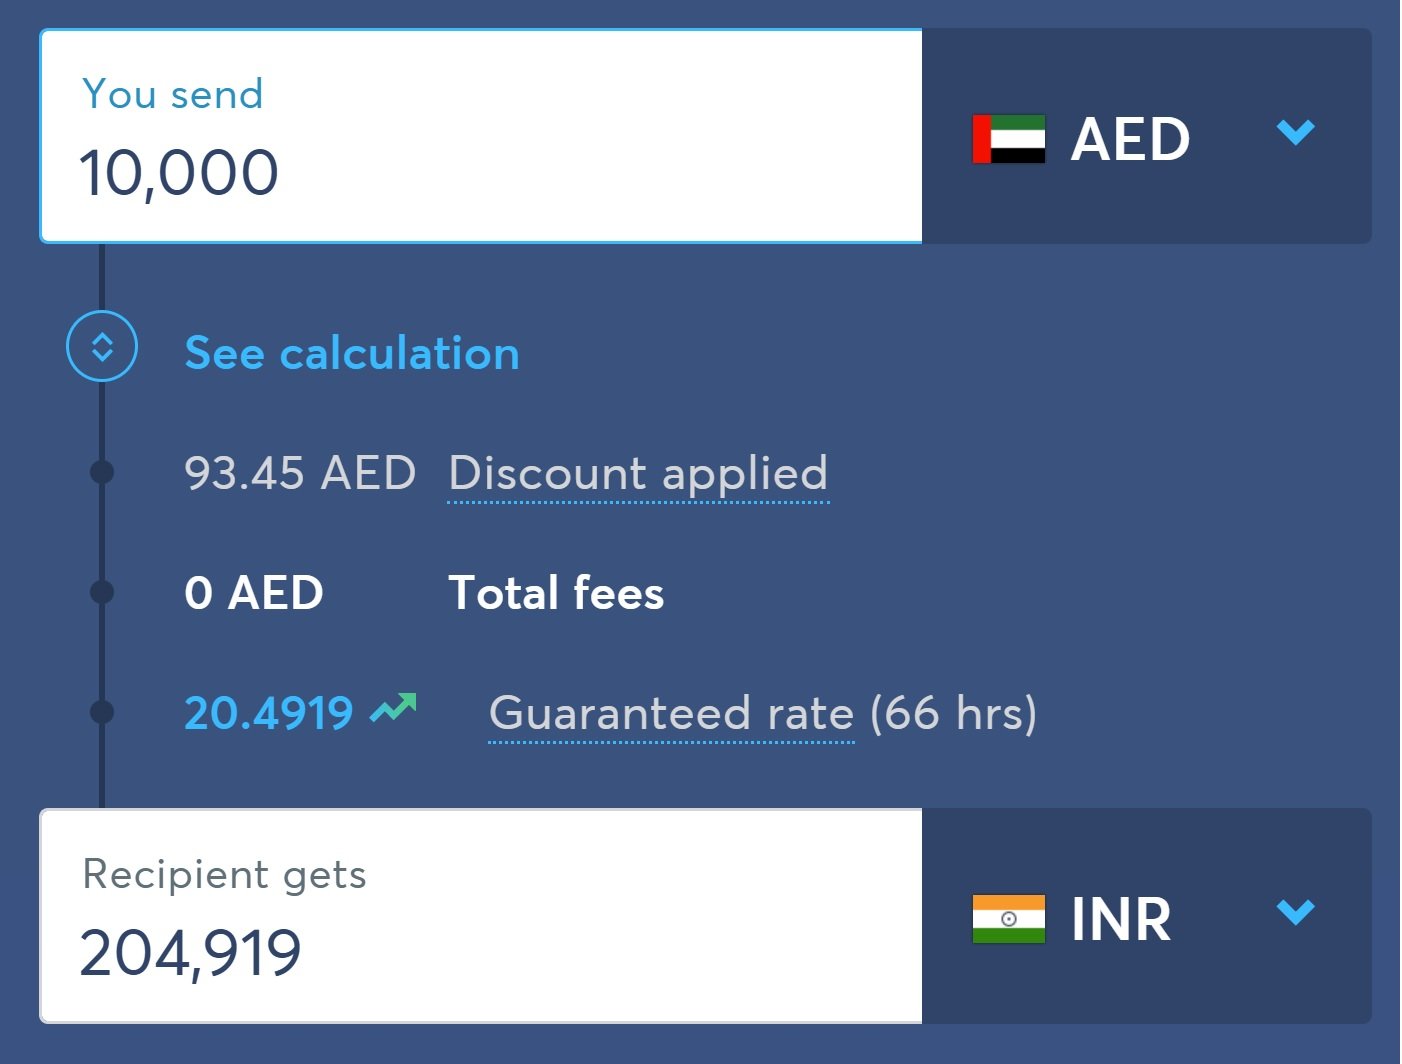Open the Discount applied details link
The image size is (1402, 1064).
tap(638, 474)
